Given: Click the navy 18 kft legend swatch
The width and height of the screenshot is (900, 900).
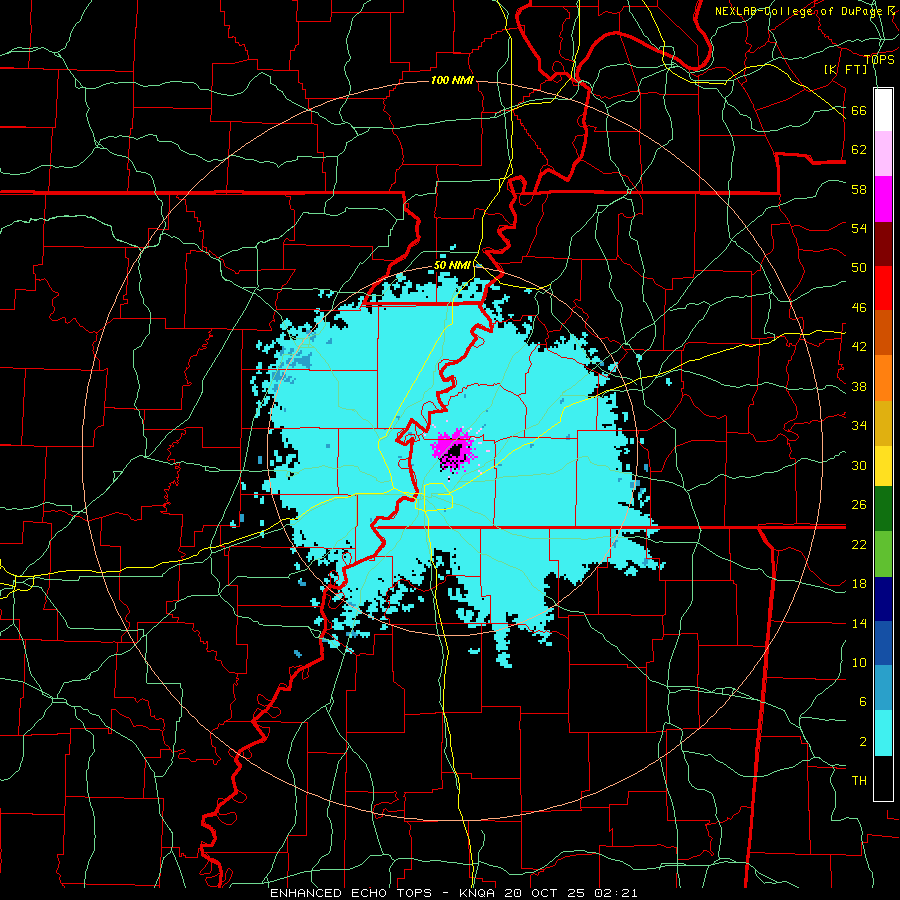Looking at the screenshot, I should tap(883, 599).
